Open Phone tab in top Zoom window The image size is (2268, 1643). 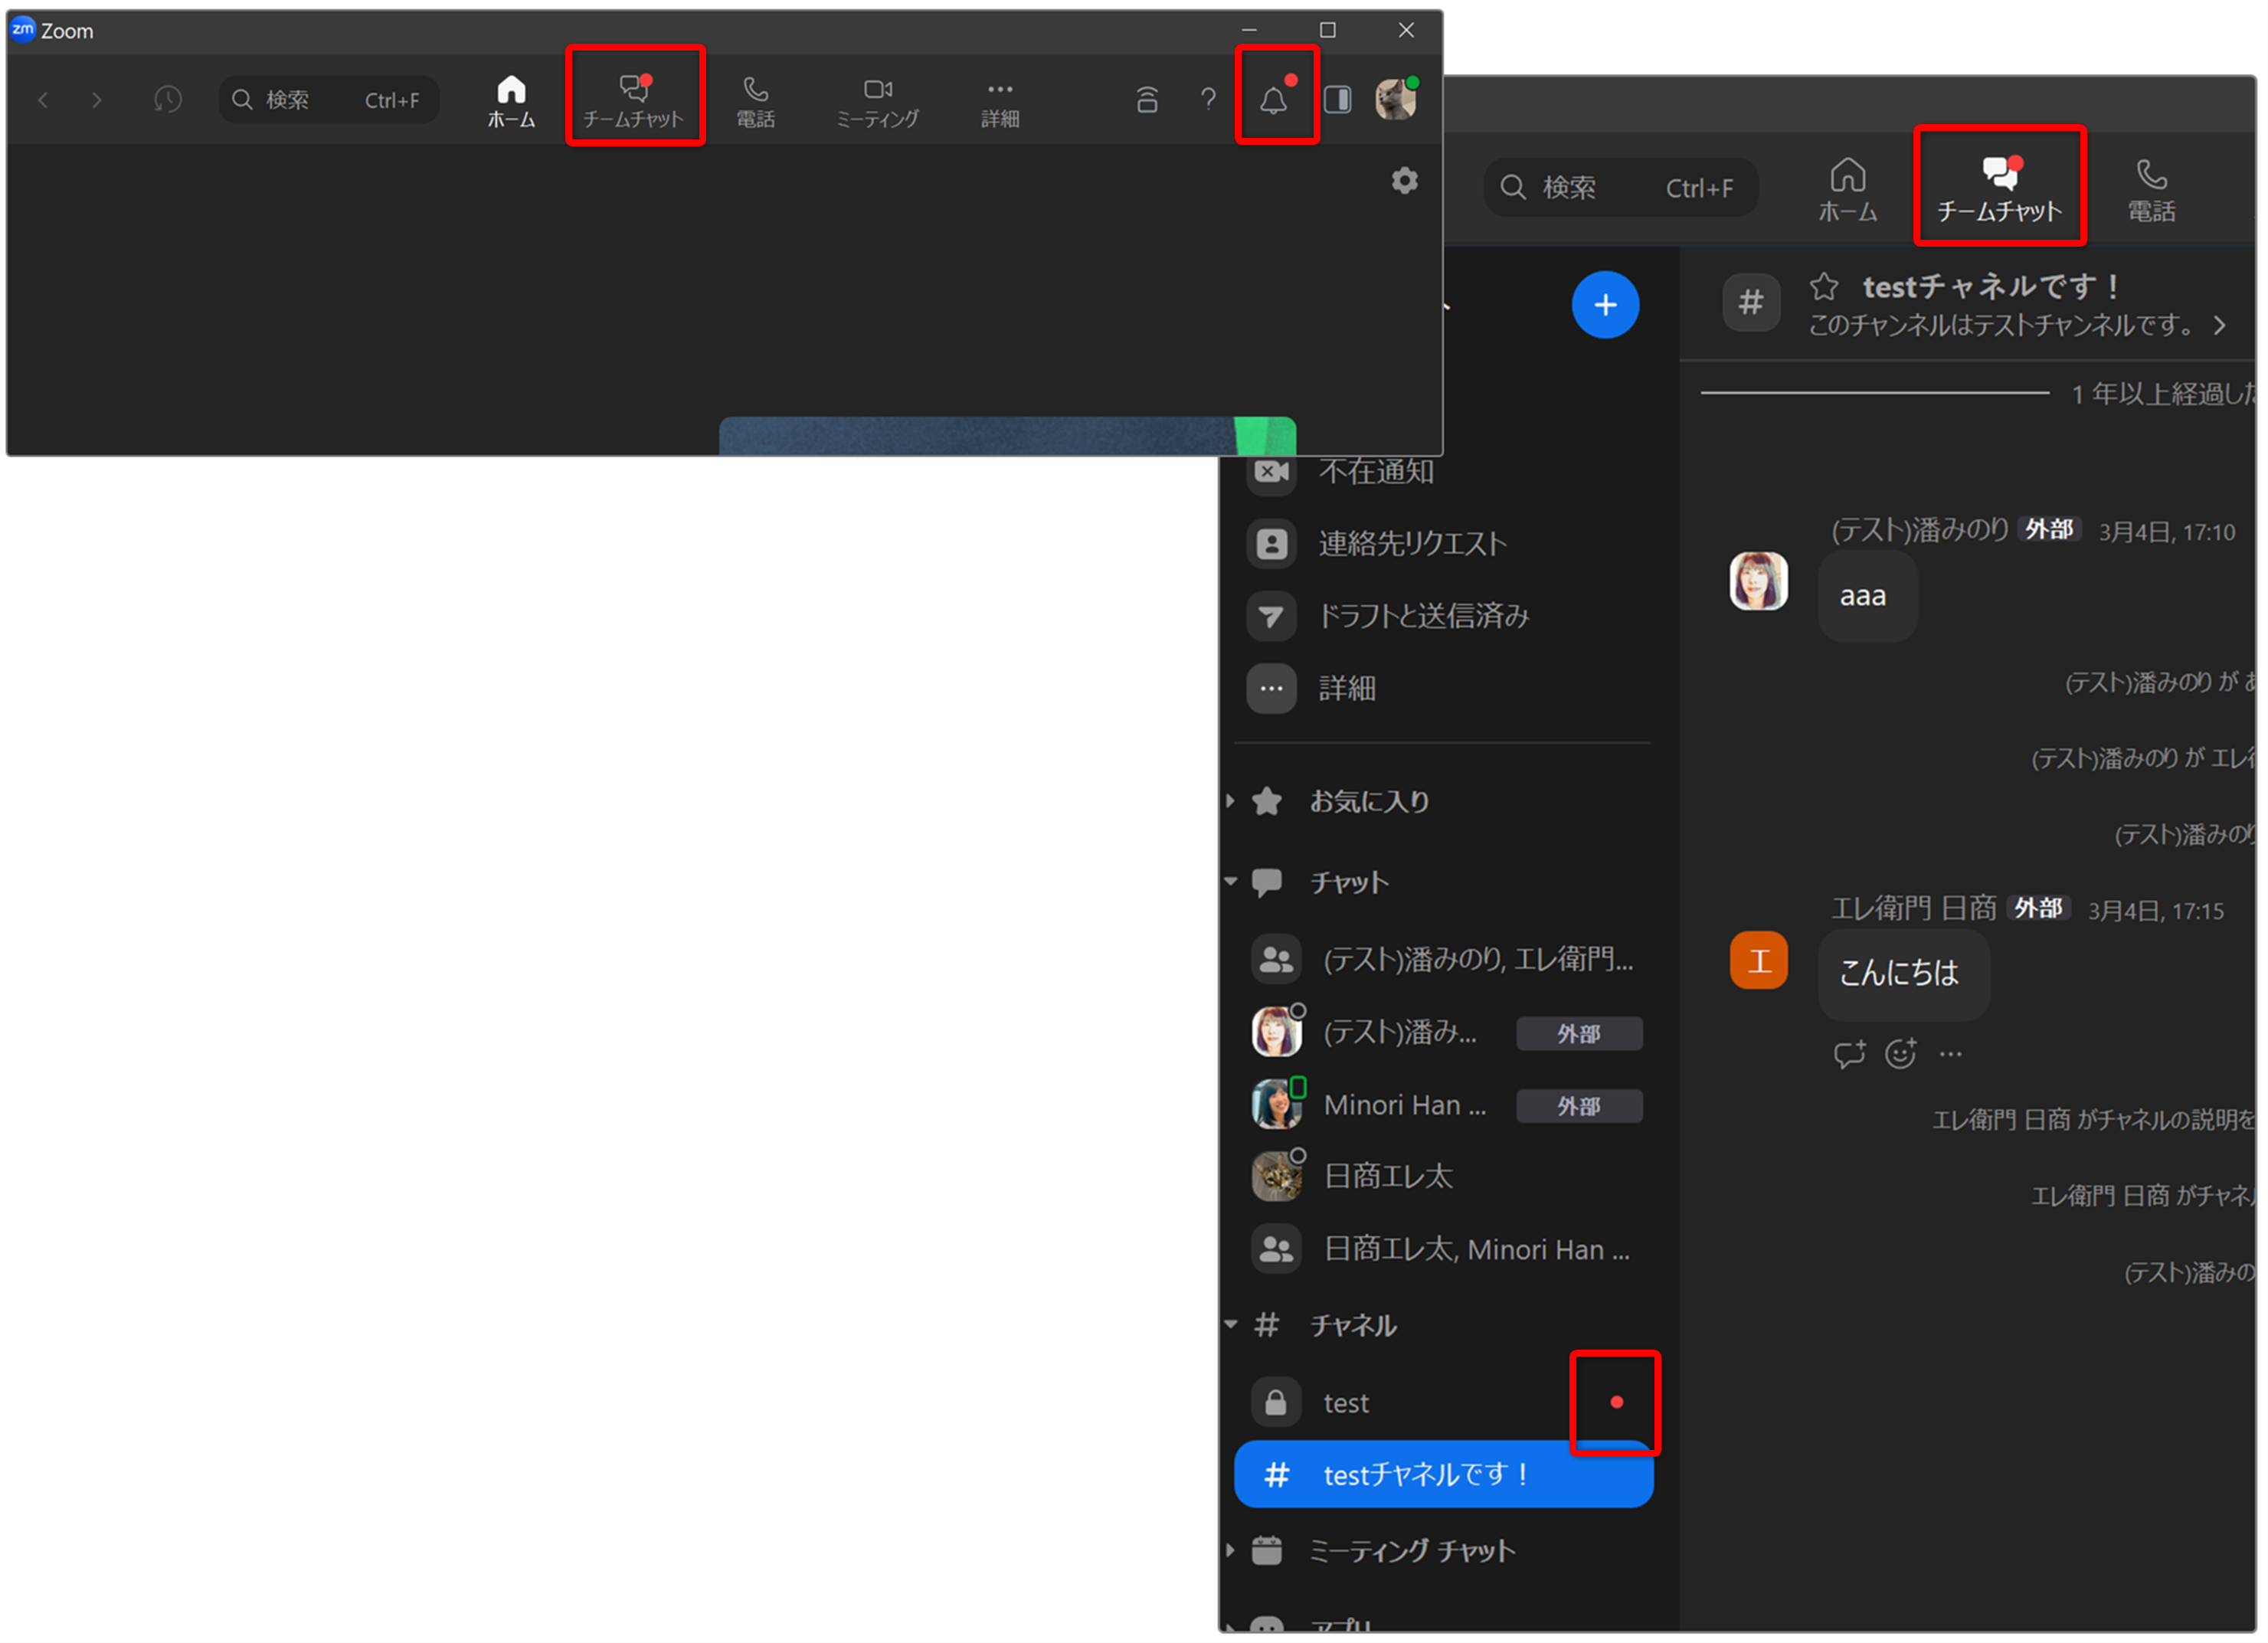756,101
